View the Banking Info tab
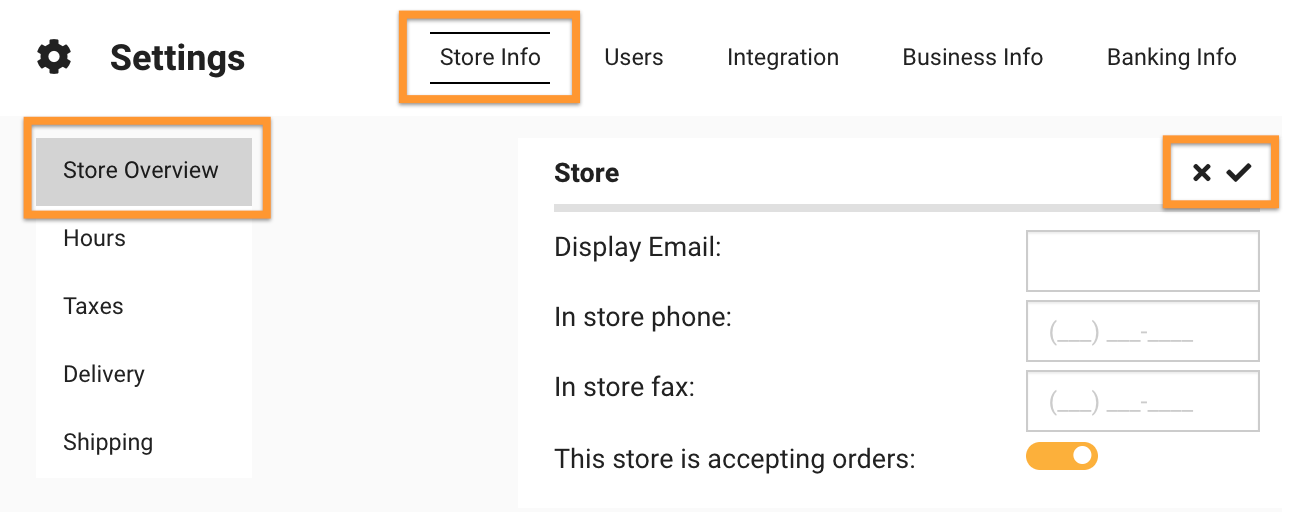1290x512 pixels. [1172, 57]
